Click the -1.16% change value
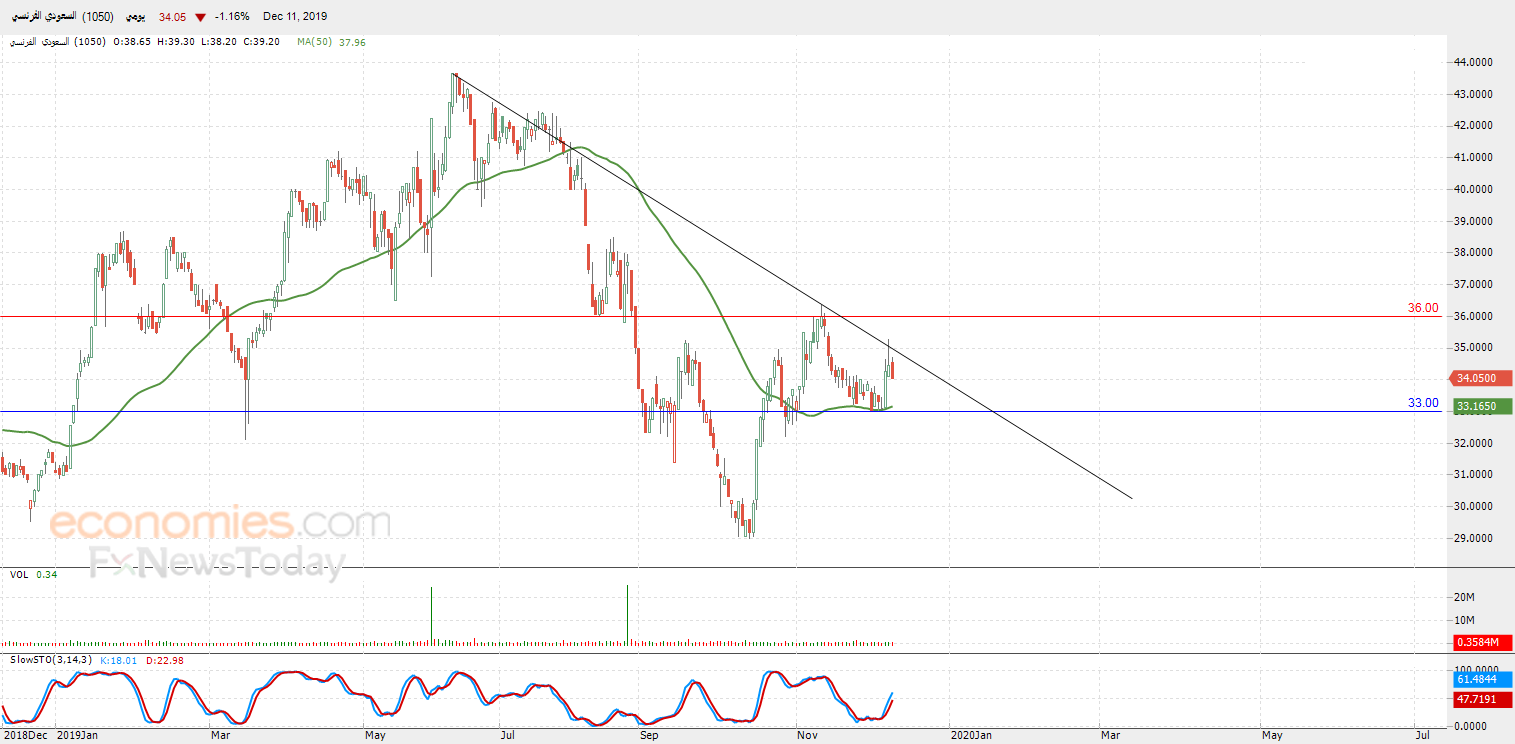The width and height of the screenshot is (1515, 744). pyautogui.click(x=232, y=17)
